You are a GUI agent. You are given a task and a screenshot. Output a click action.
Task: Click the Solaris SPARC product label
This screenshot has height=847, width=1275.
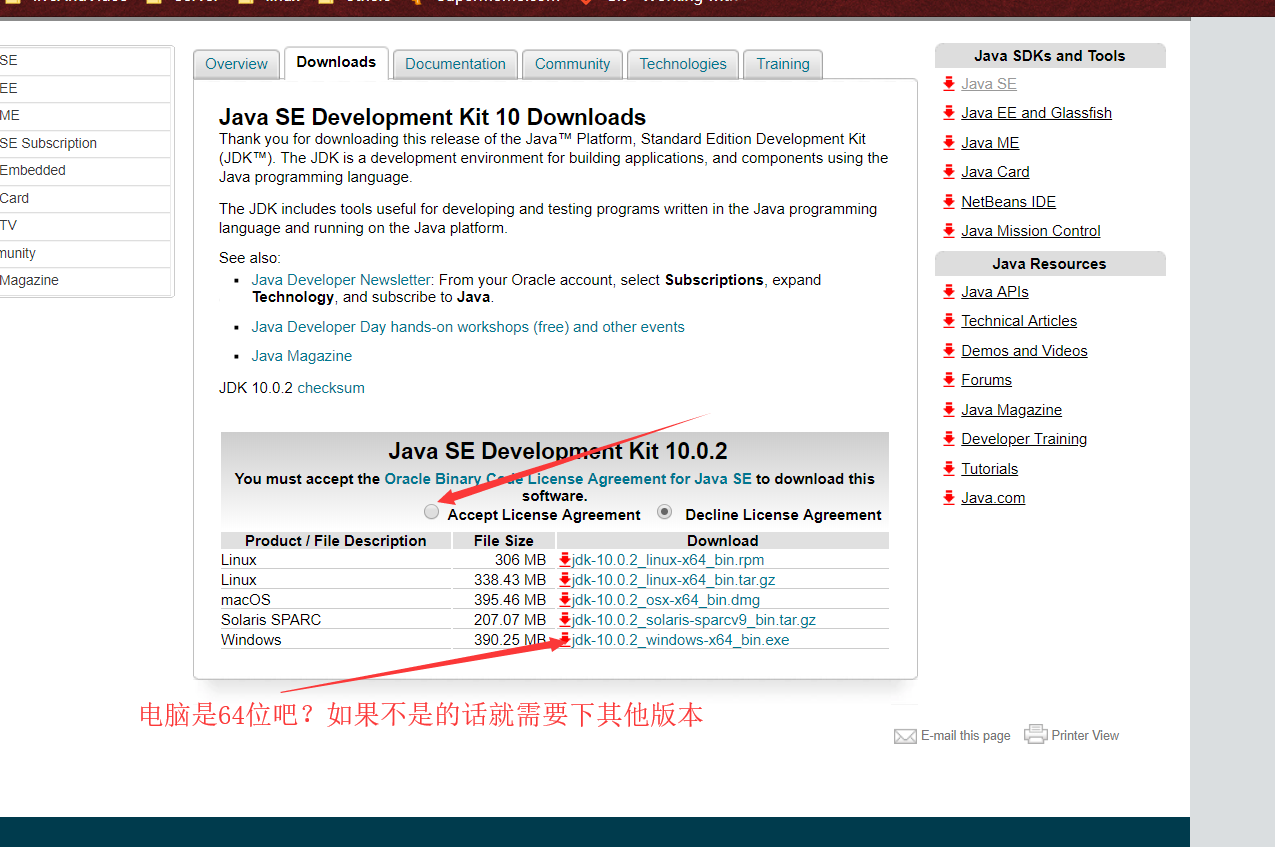coord(271,620)
